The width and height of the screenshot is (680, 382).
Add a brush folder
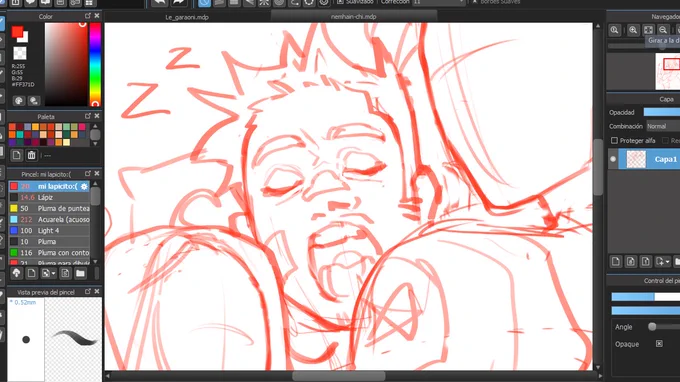point(80,273)
